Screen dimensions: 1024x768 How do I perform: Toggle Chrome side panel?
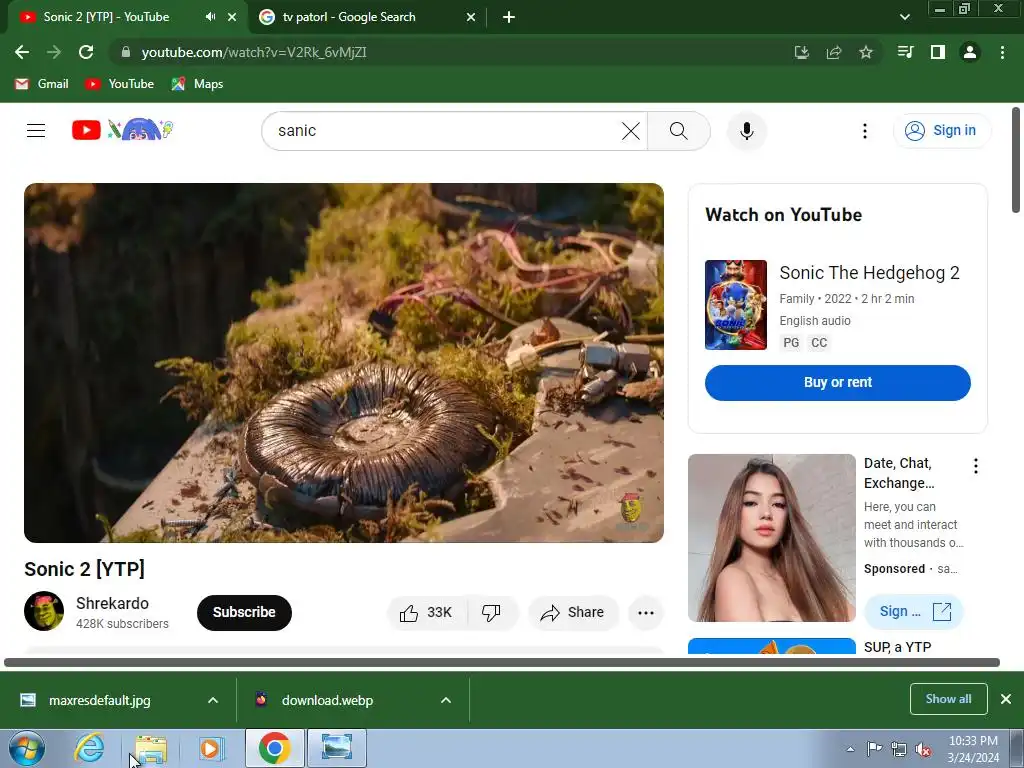pos(938,52)
